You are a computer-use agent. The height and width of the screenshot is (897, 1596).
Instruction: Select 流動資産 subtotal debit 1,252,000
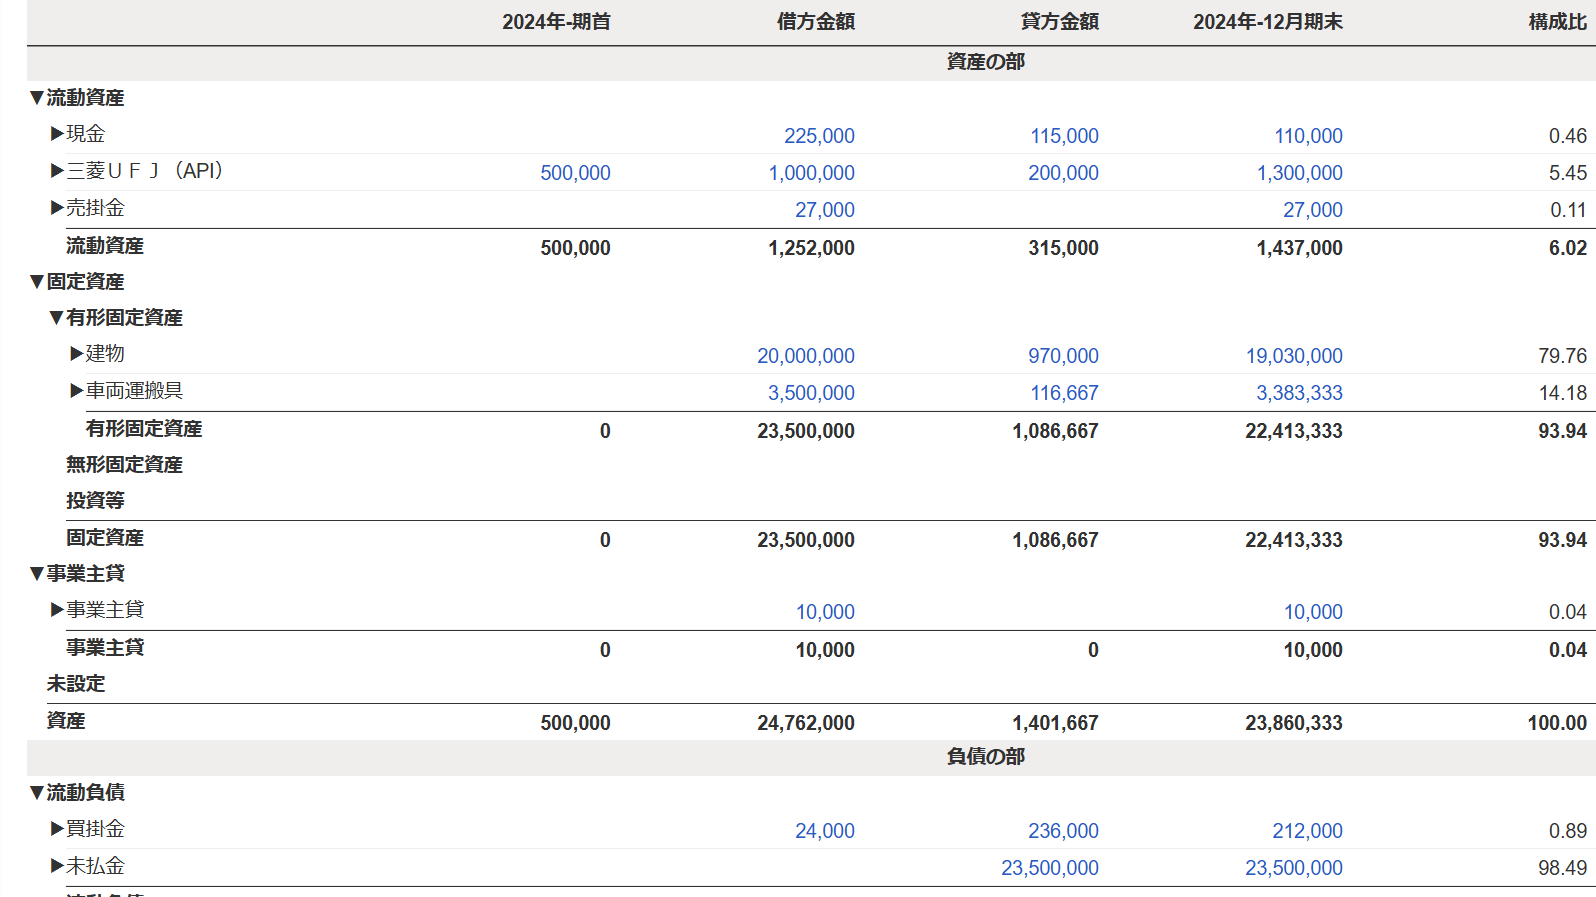(x=811, y=248)
